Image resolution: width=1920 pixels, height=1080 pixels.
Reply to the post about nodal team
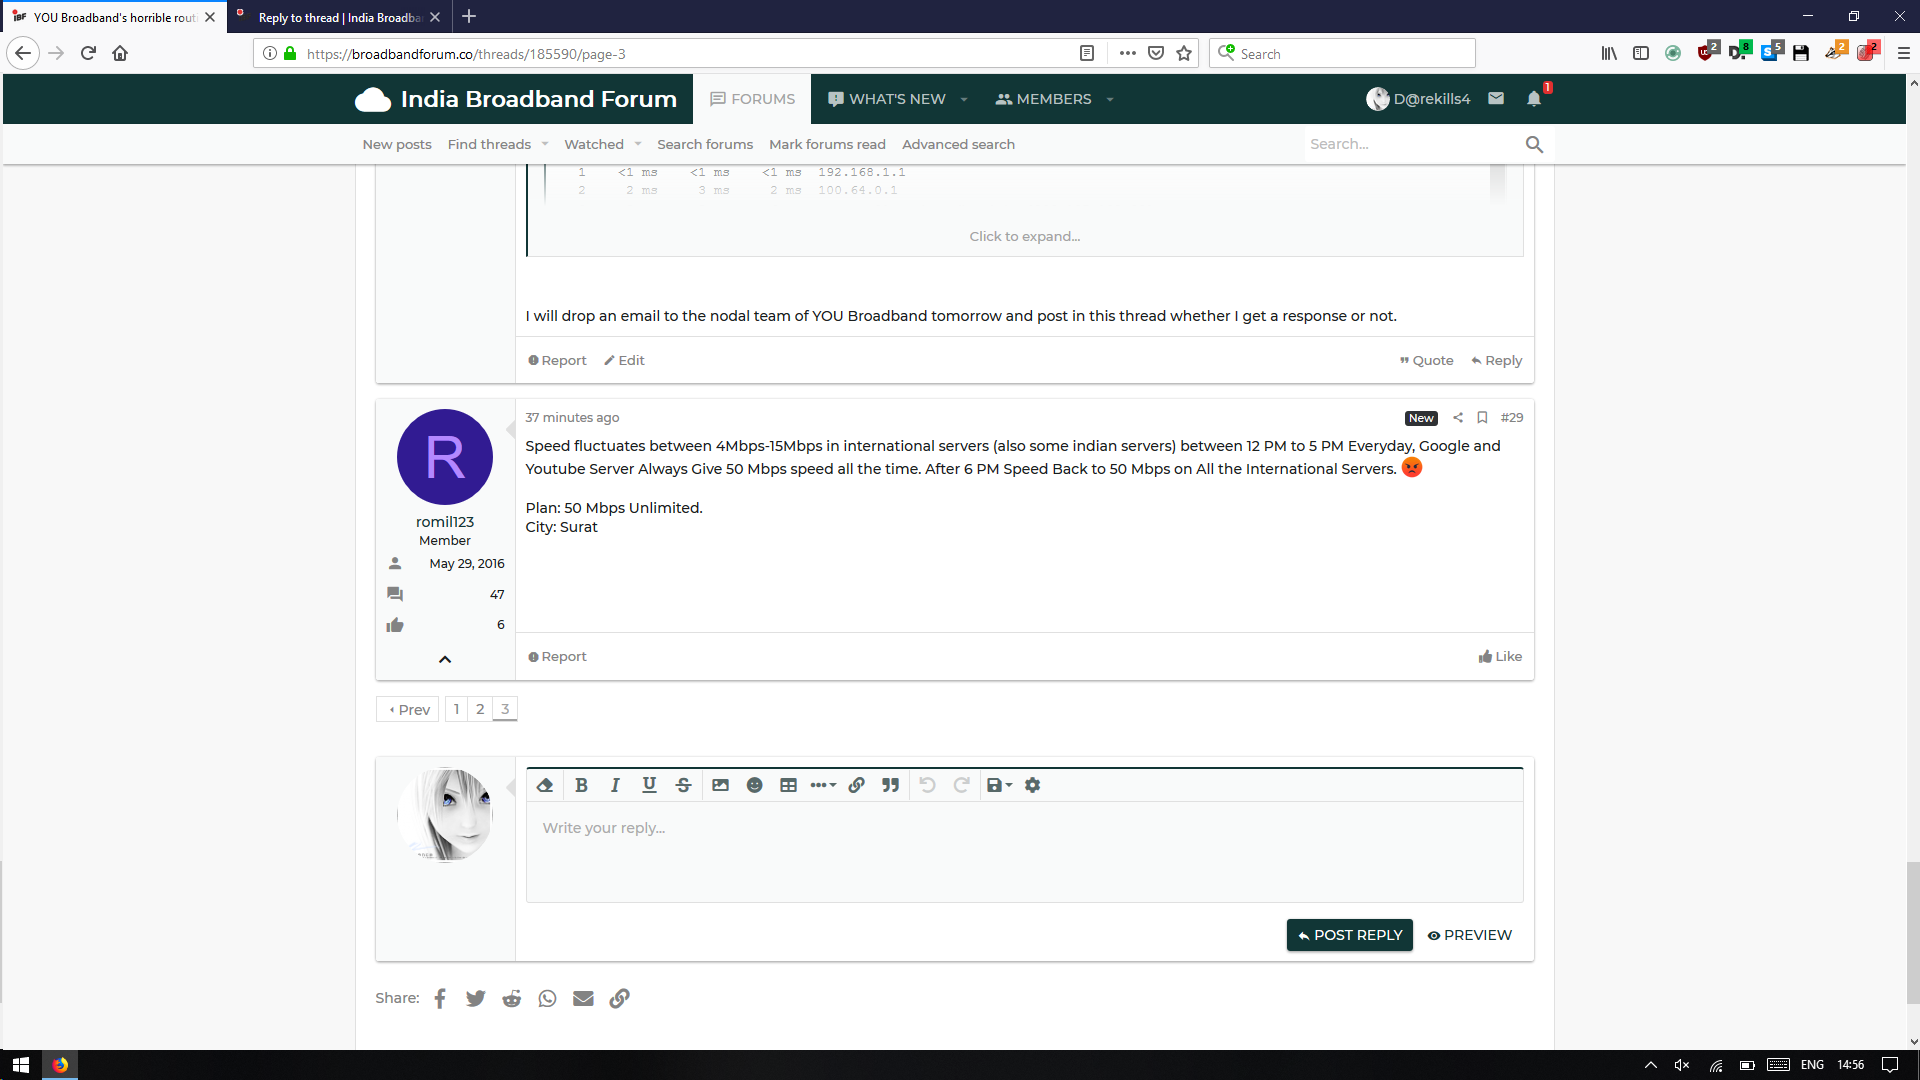coord(1497,361)
